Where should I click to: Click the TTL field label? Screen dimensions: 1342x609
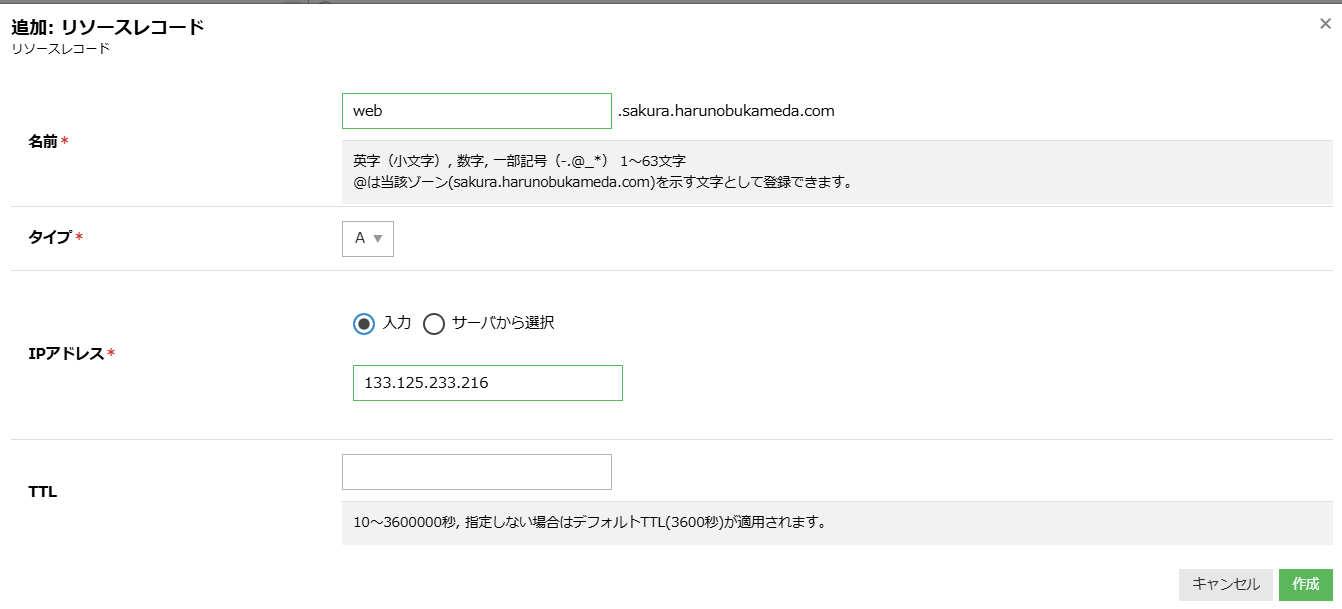point(42,491)
